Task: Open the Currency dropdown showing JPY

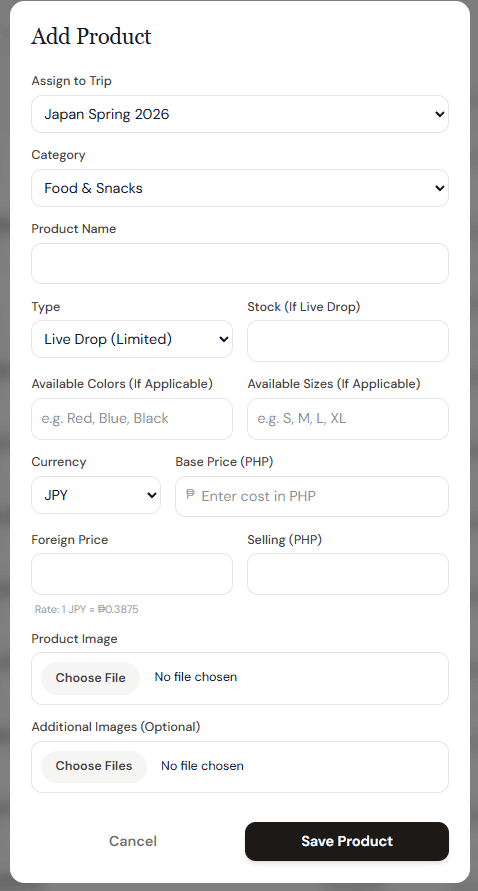Action: pyautogui.click(x=96, y=495)
